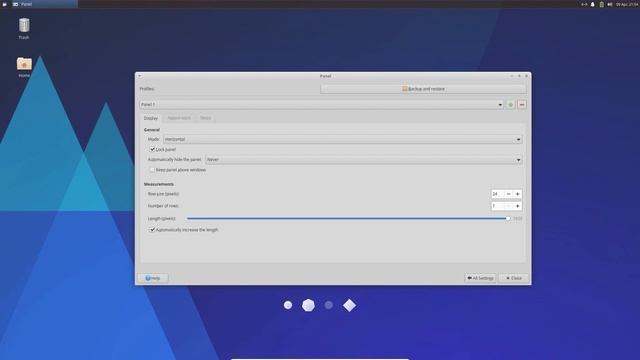Click the battery status tray icon
This screenshot has height=360, width=640.
(601, 4)
